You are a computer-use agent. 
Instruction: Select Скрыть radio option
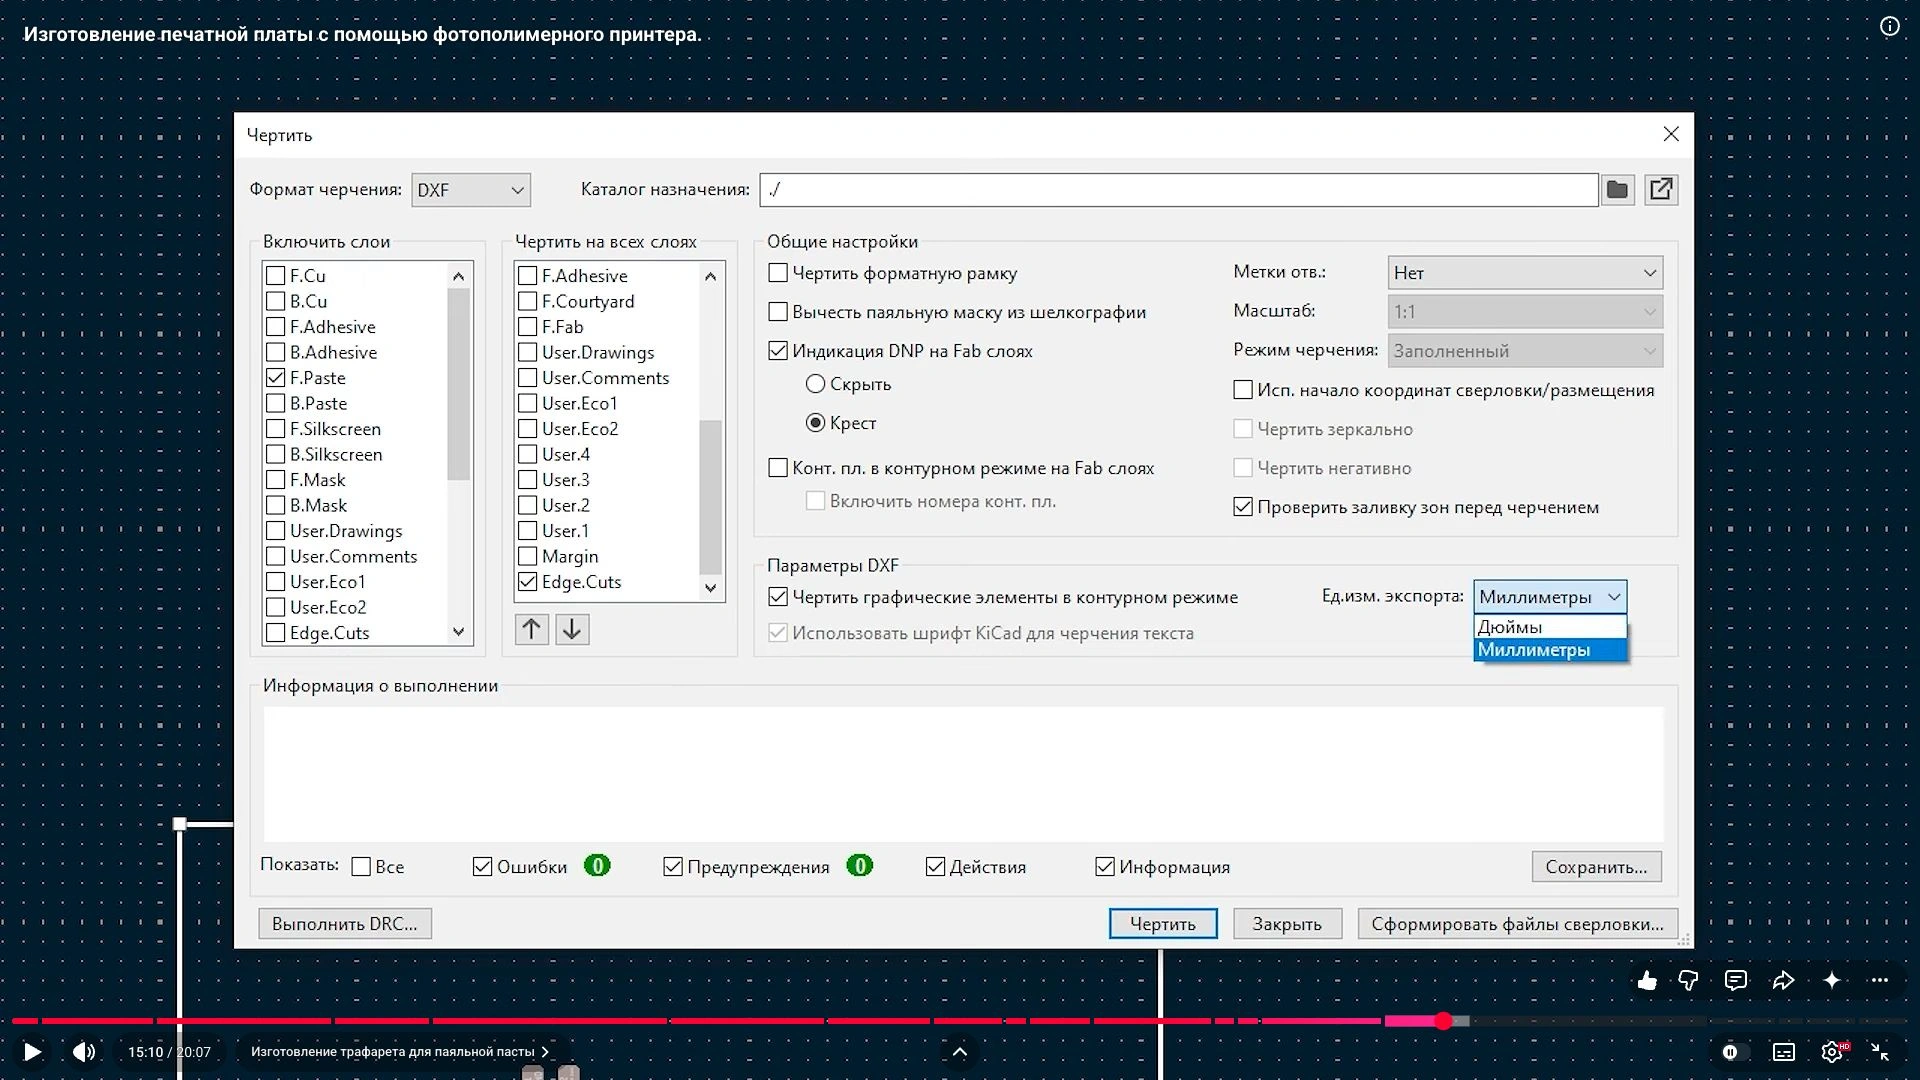tap(816, 384)
